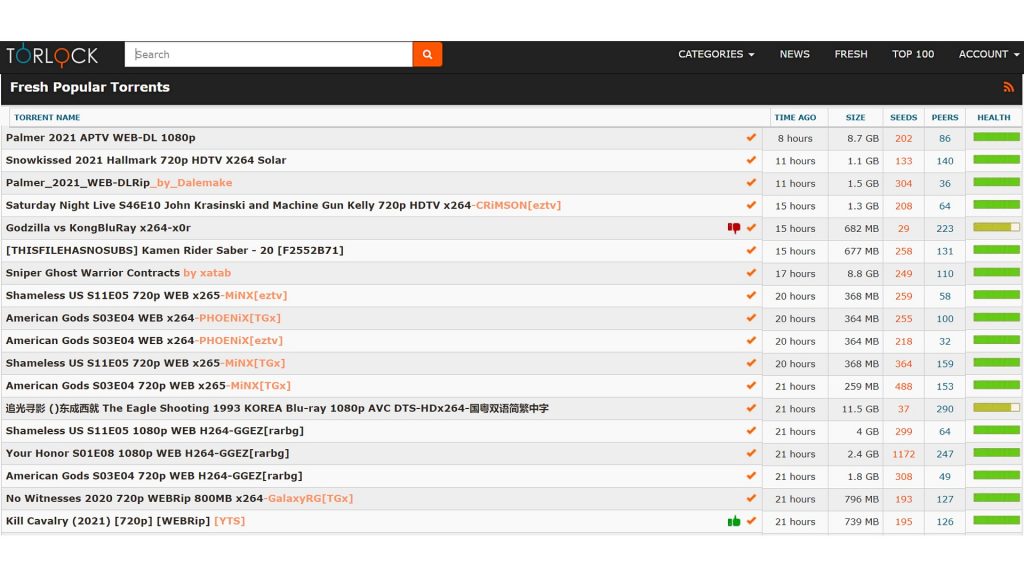1024x576 pixels.
Task: Expand the Account dropdown menu
Action: (988, 54)
